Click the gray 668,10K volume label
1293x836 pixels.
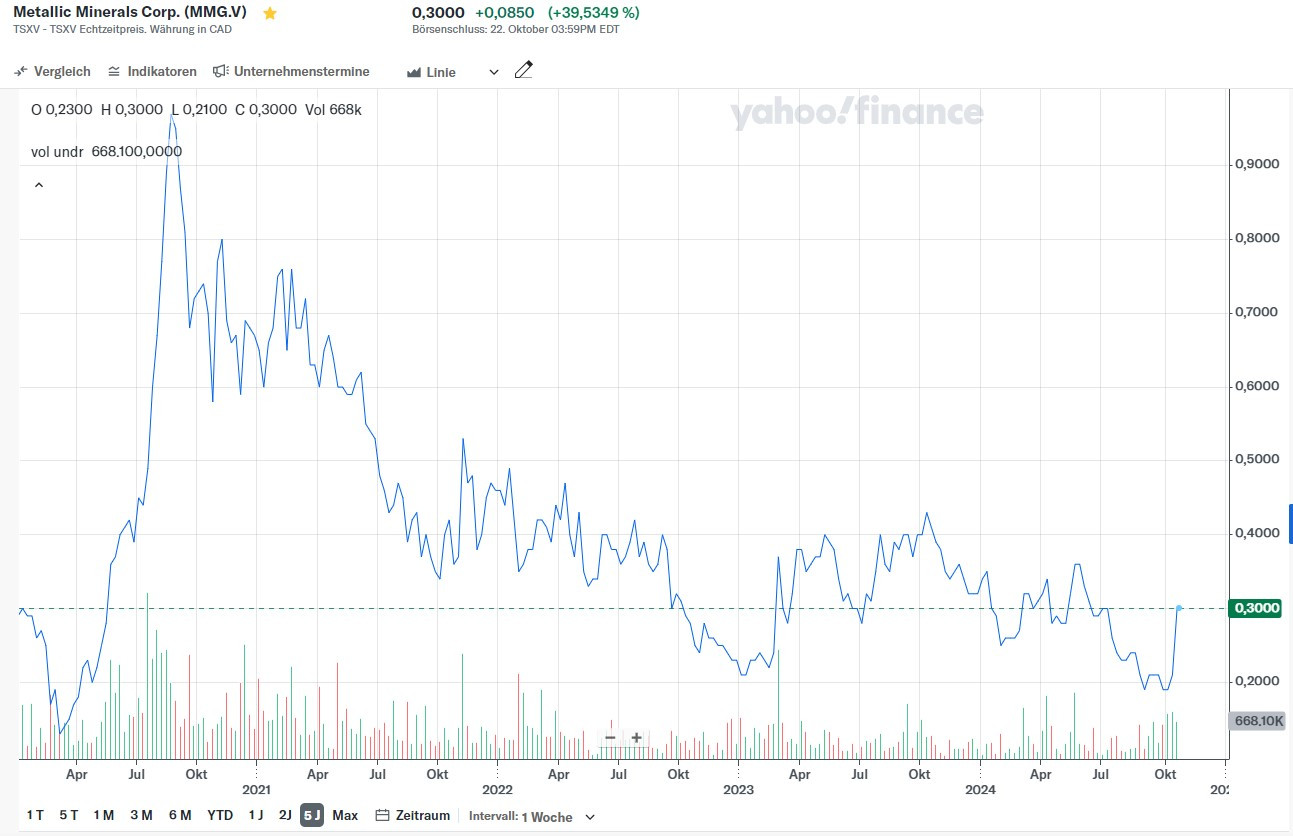[x=1259, y=720]
